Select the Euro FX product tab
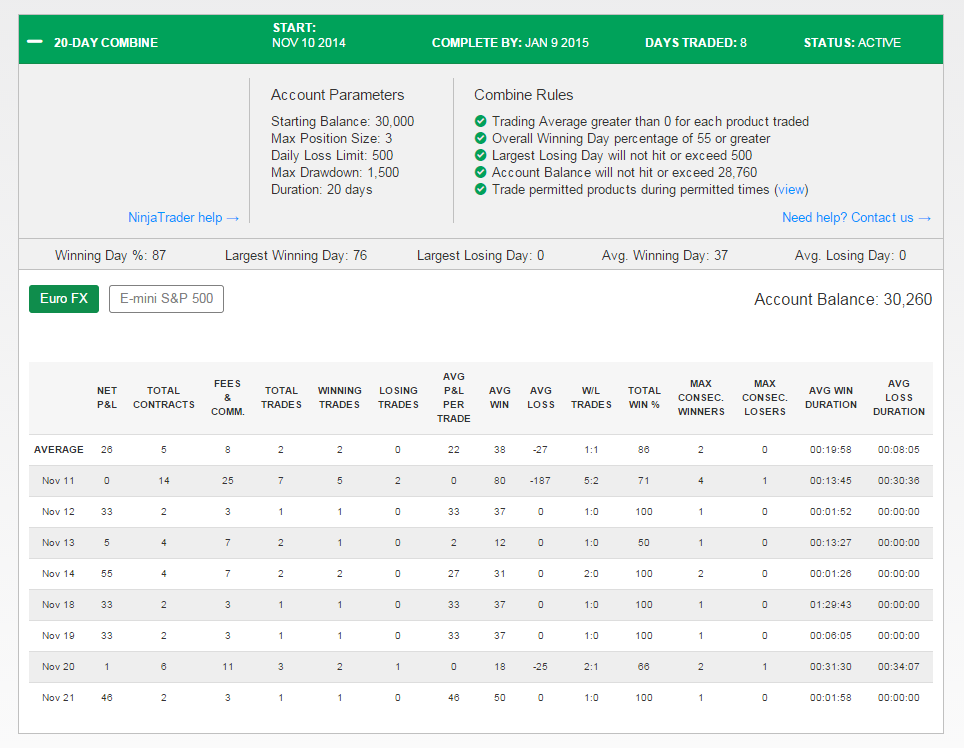The height and width of the screenshot is (748, 964). pos(64,299)
